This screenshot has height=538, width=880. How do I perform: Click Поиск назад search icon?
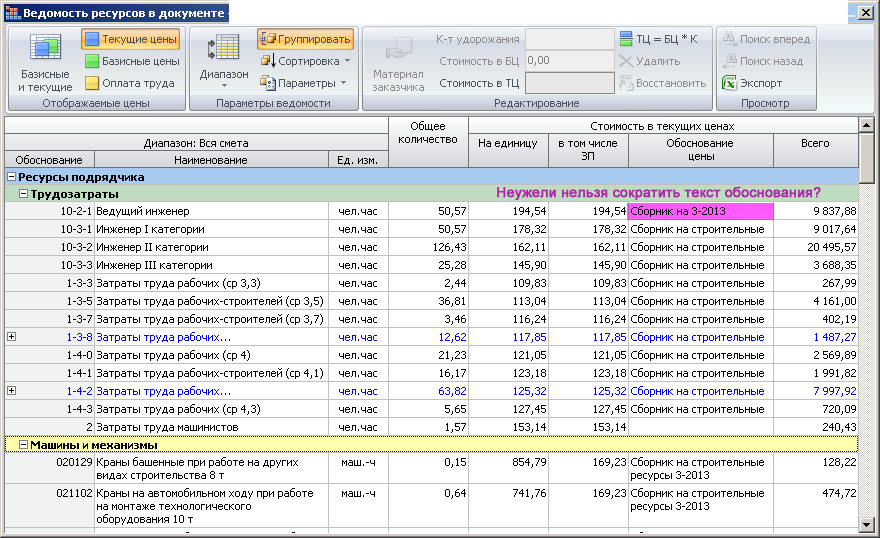point(729,61)
